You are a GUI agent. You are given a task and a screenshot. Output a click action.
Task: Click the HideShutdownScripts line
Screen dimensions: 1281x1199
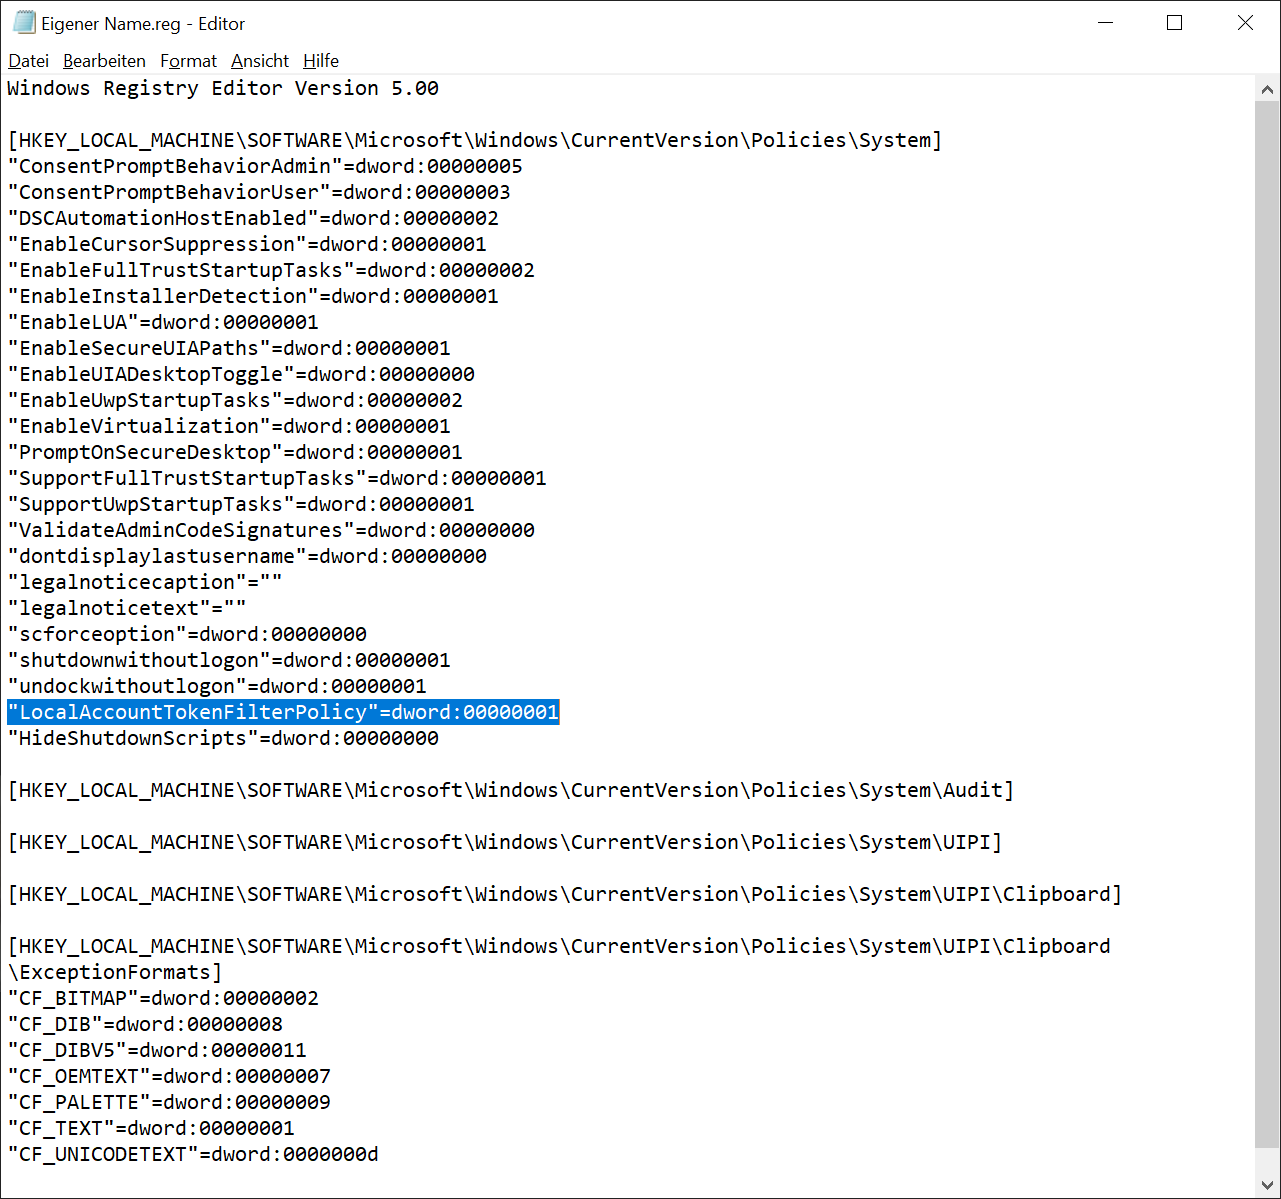(223, 738)
